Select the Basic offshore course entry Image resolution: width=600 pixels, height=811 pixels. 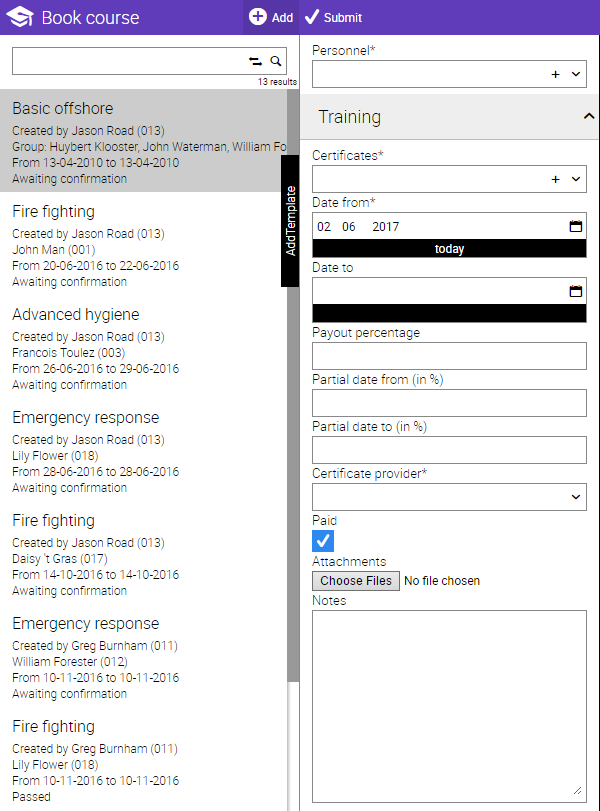click(140, 141)
